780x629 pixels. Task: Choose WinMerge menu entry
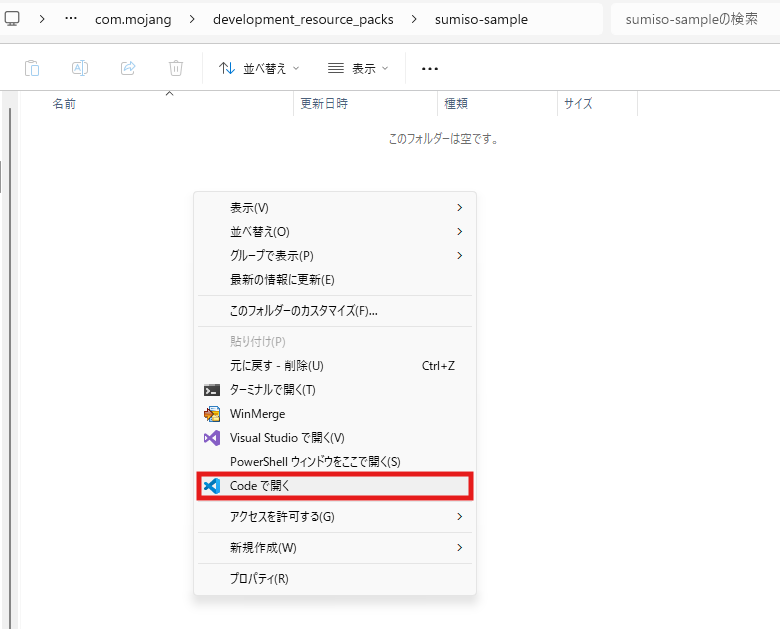tap(335, 414)
